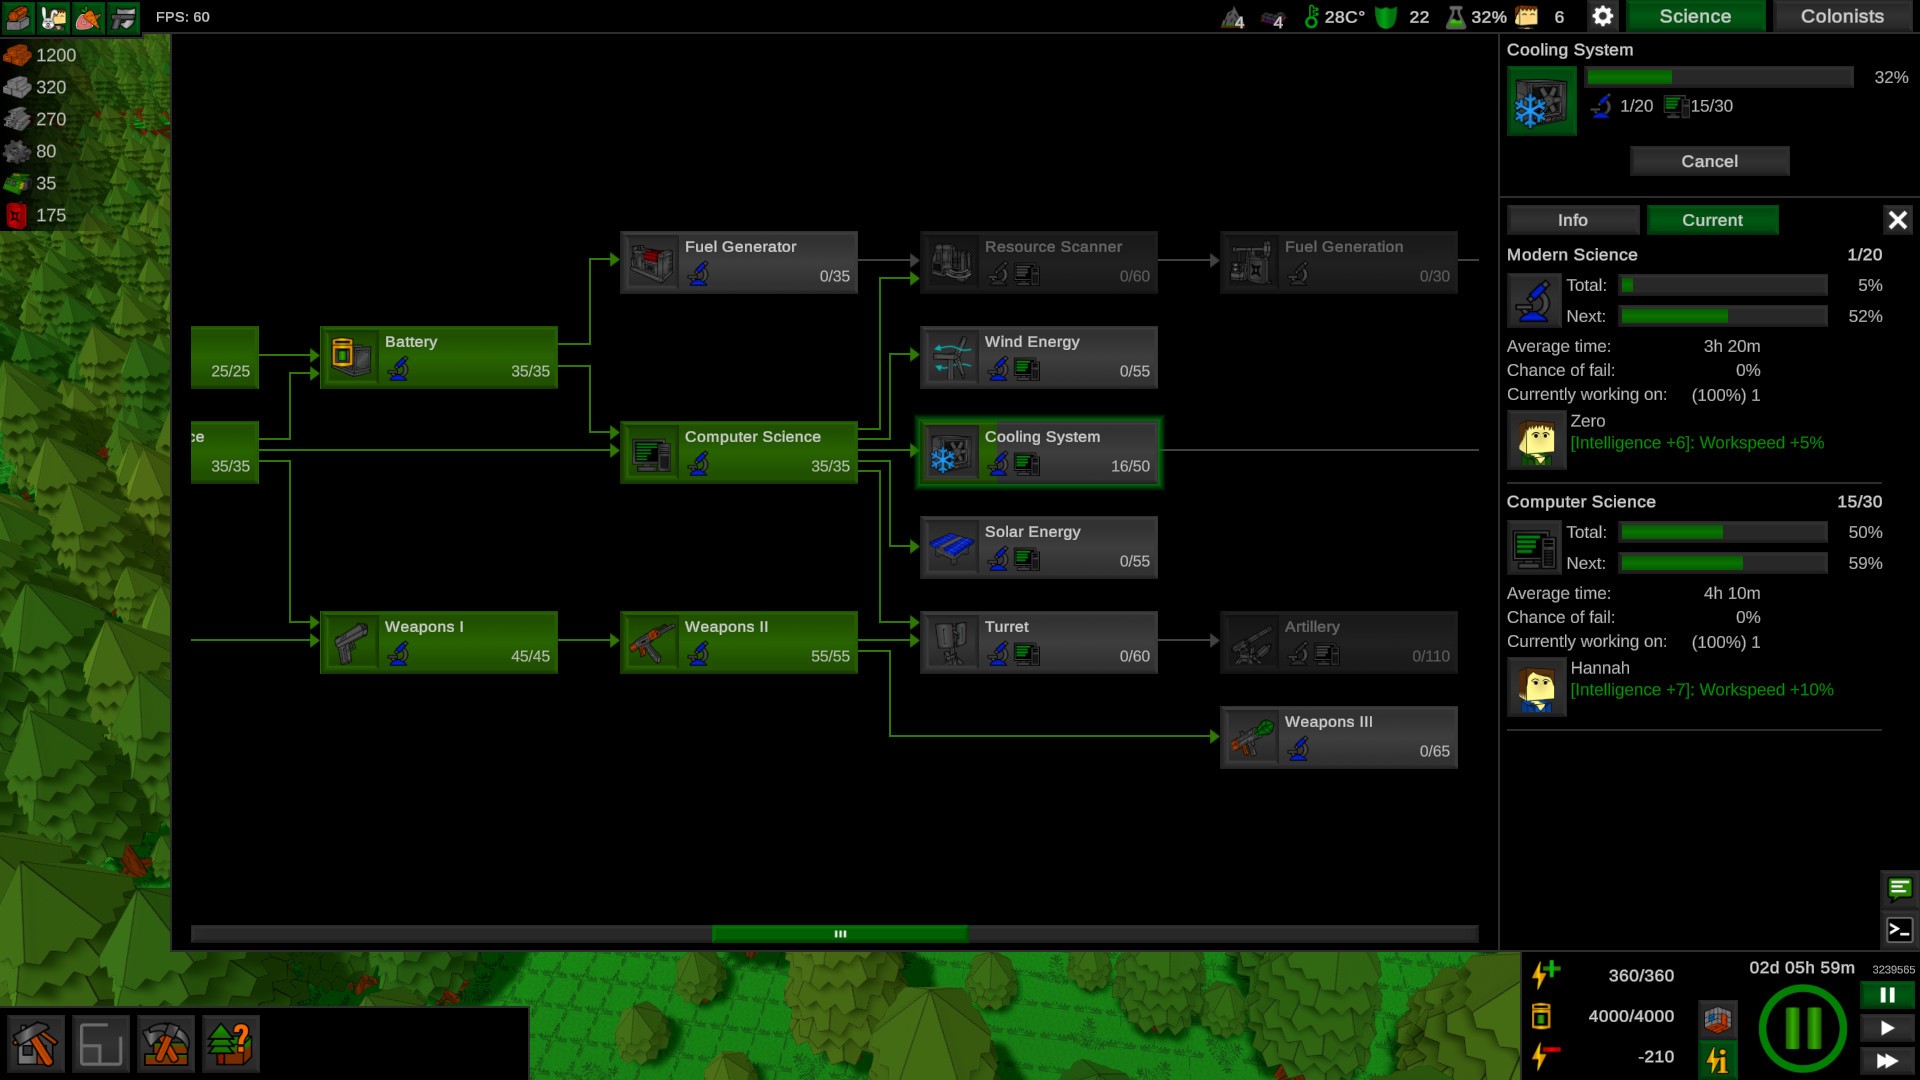
Task: Open the weapons and armor category icon
Action: coord(123,17)
